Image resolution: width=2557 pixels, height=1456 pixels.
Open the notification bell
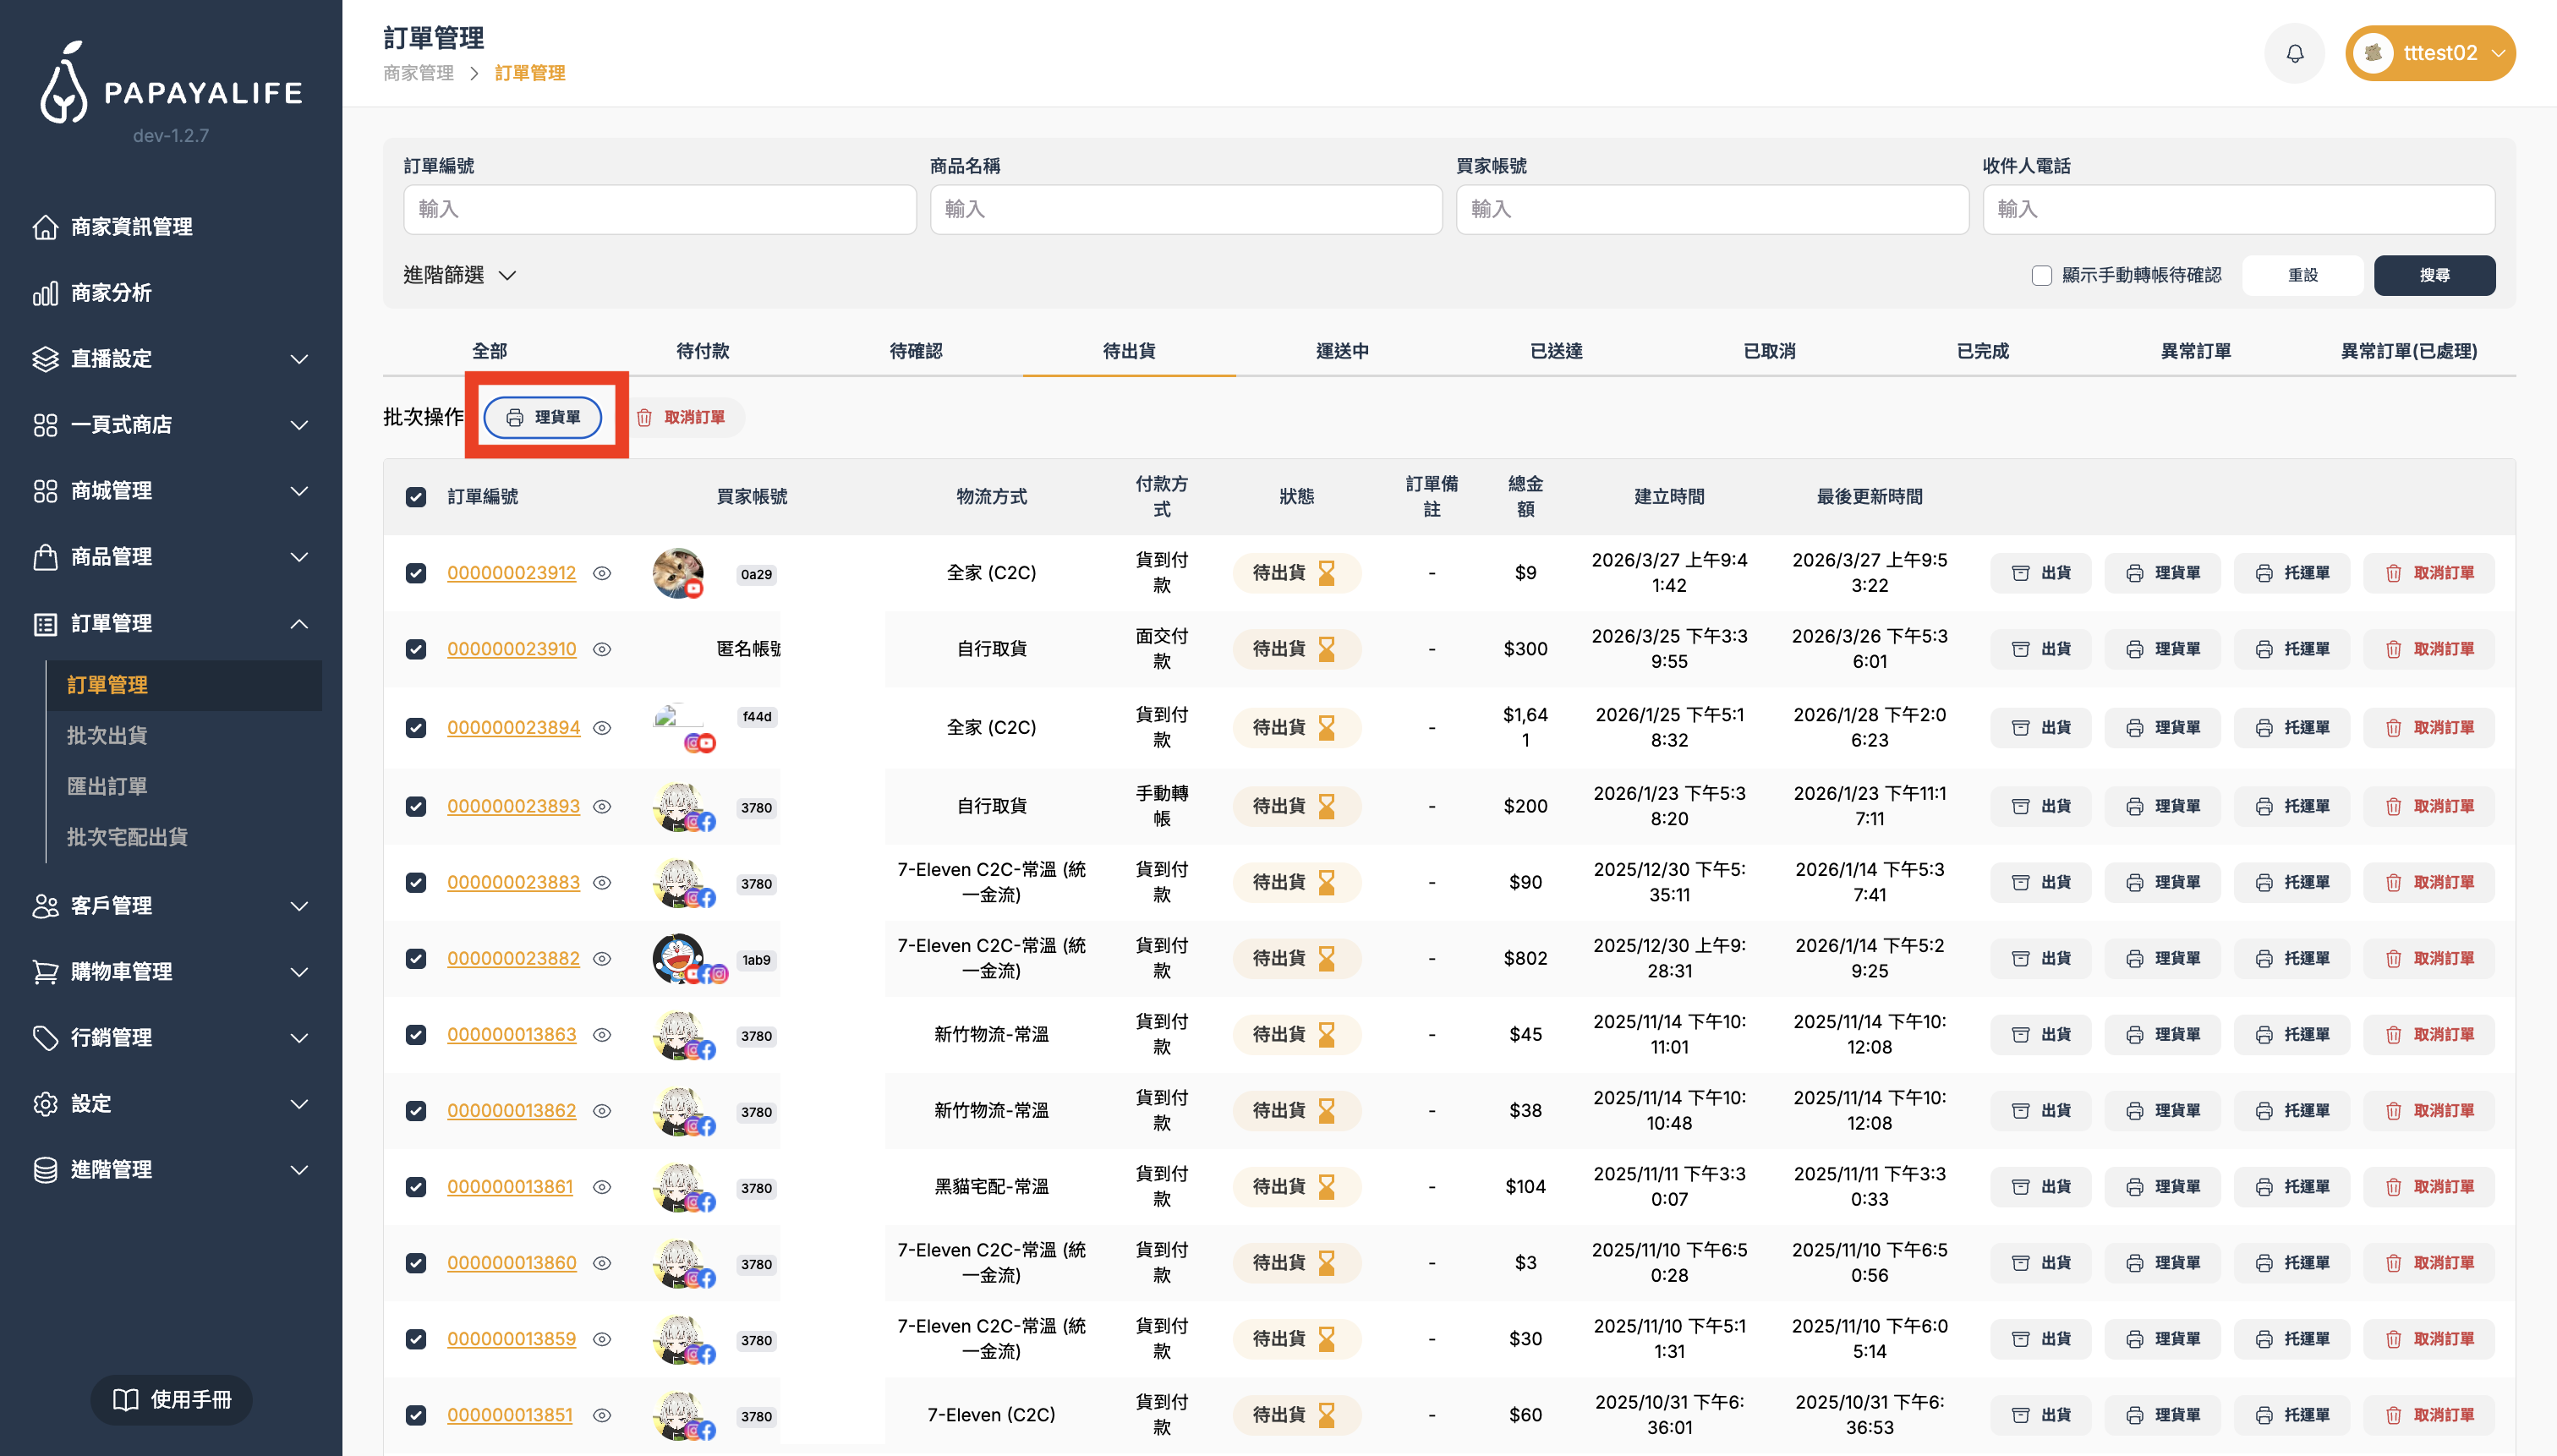click(2294, 52)
